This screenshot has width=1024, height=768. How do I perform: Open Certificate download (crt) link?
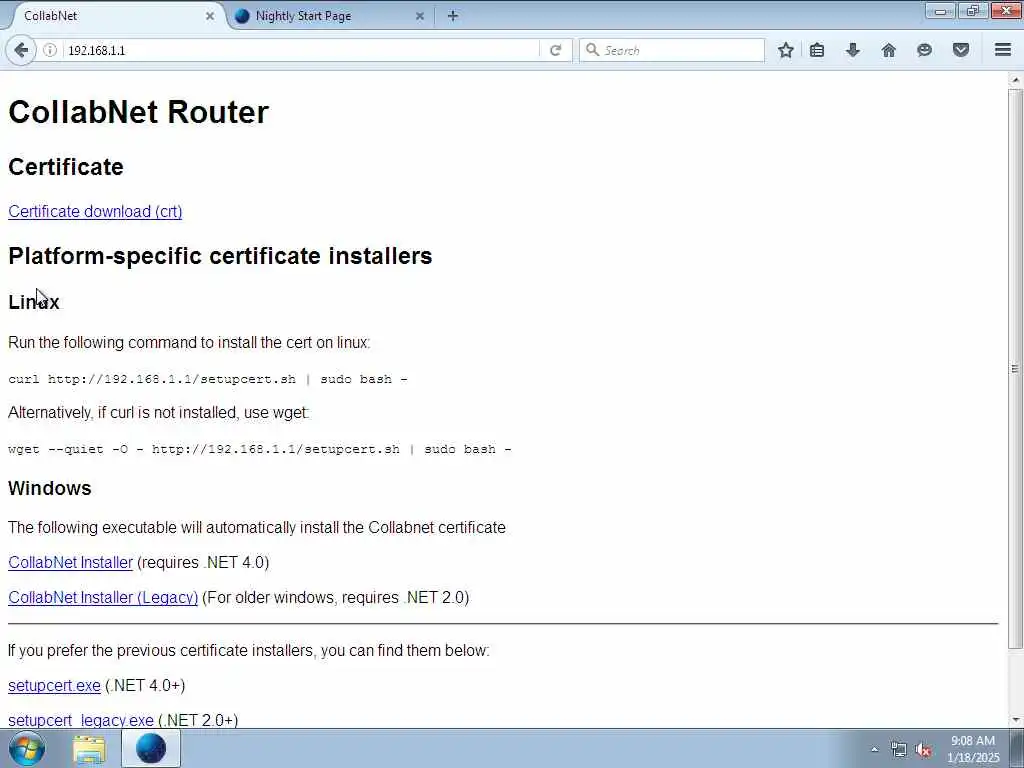point(95,212)
